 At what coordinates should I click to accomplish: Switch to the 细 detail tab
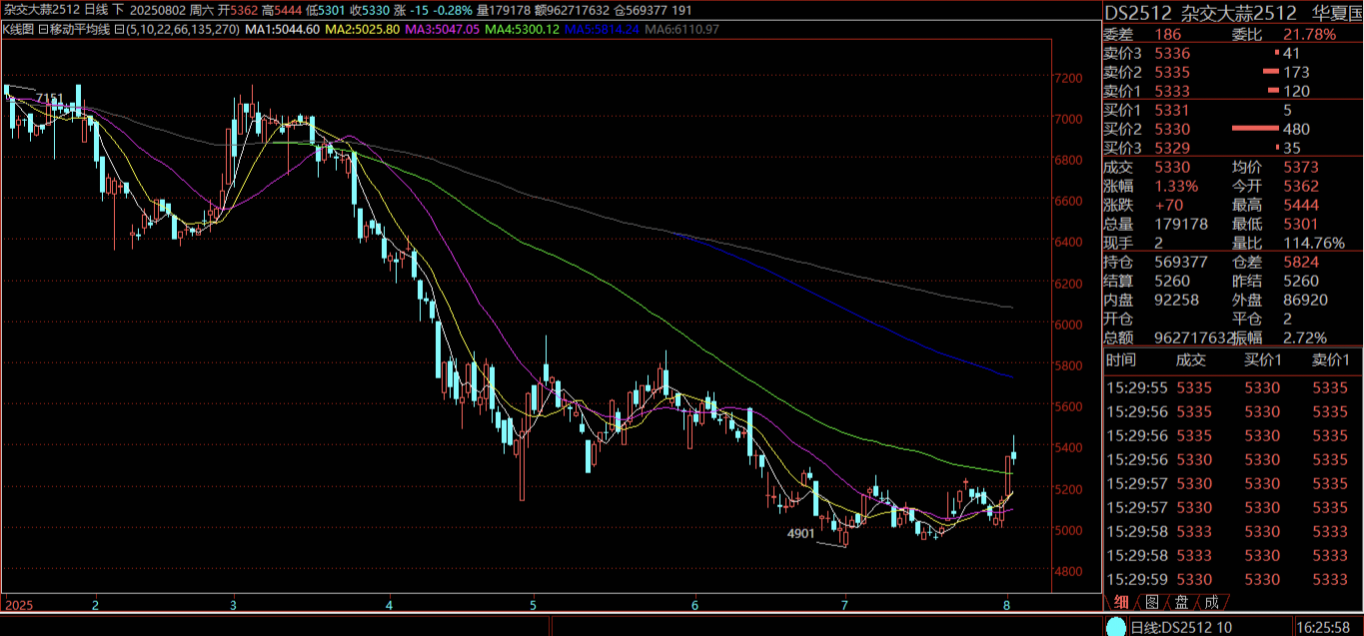1122,602
